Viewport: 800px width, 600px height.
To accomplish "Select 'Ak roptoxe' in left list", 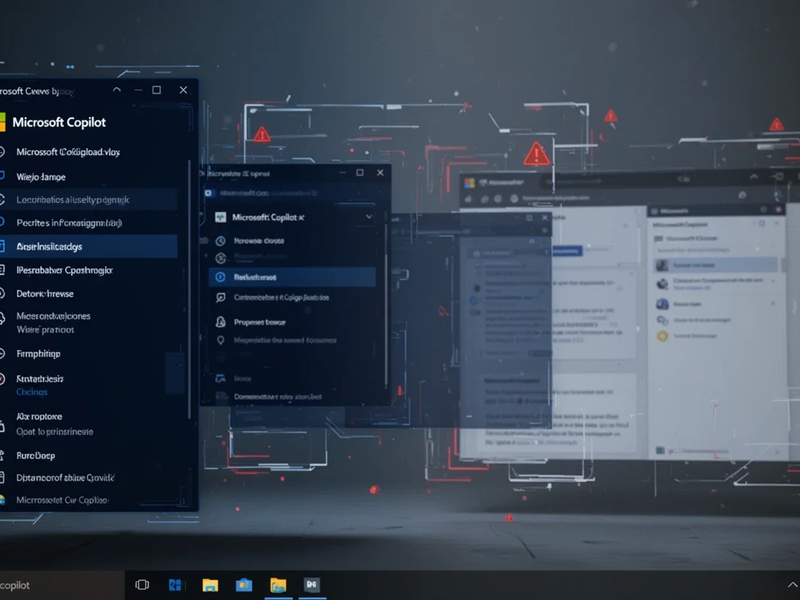I will tap(39, 416).
